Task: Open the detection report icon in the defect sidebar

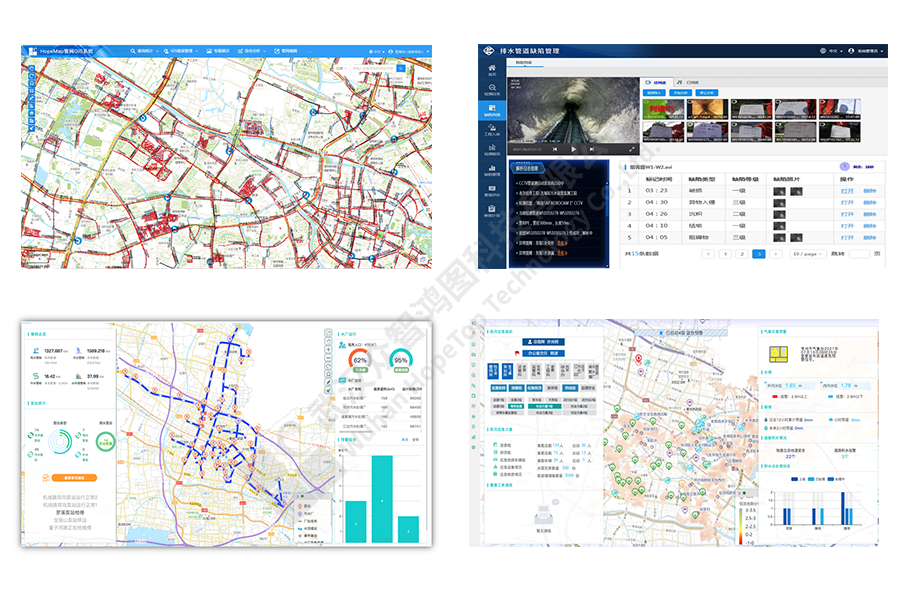Action: click(x=492, y=150)
